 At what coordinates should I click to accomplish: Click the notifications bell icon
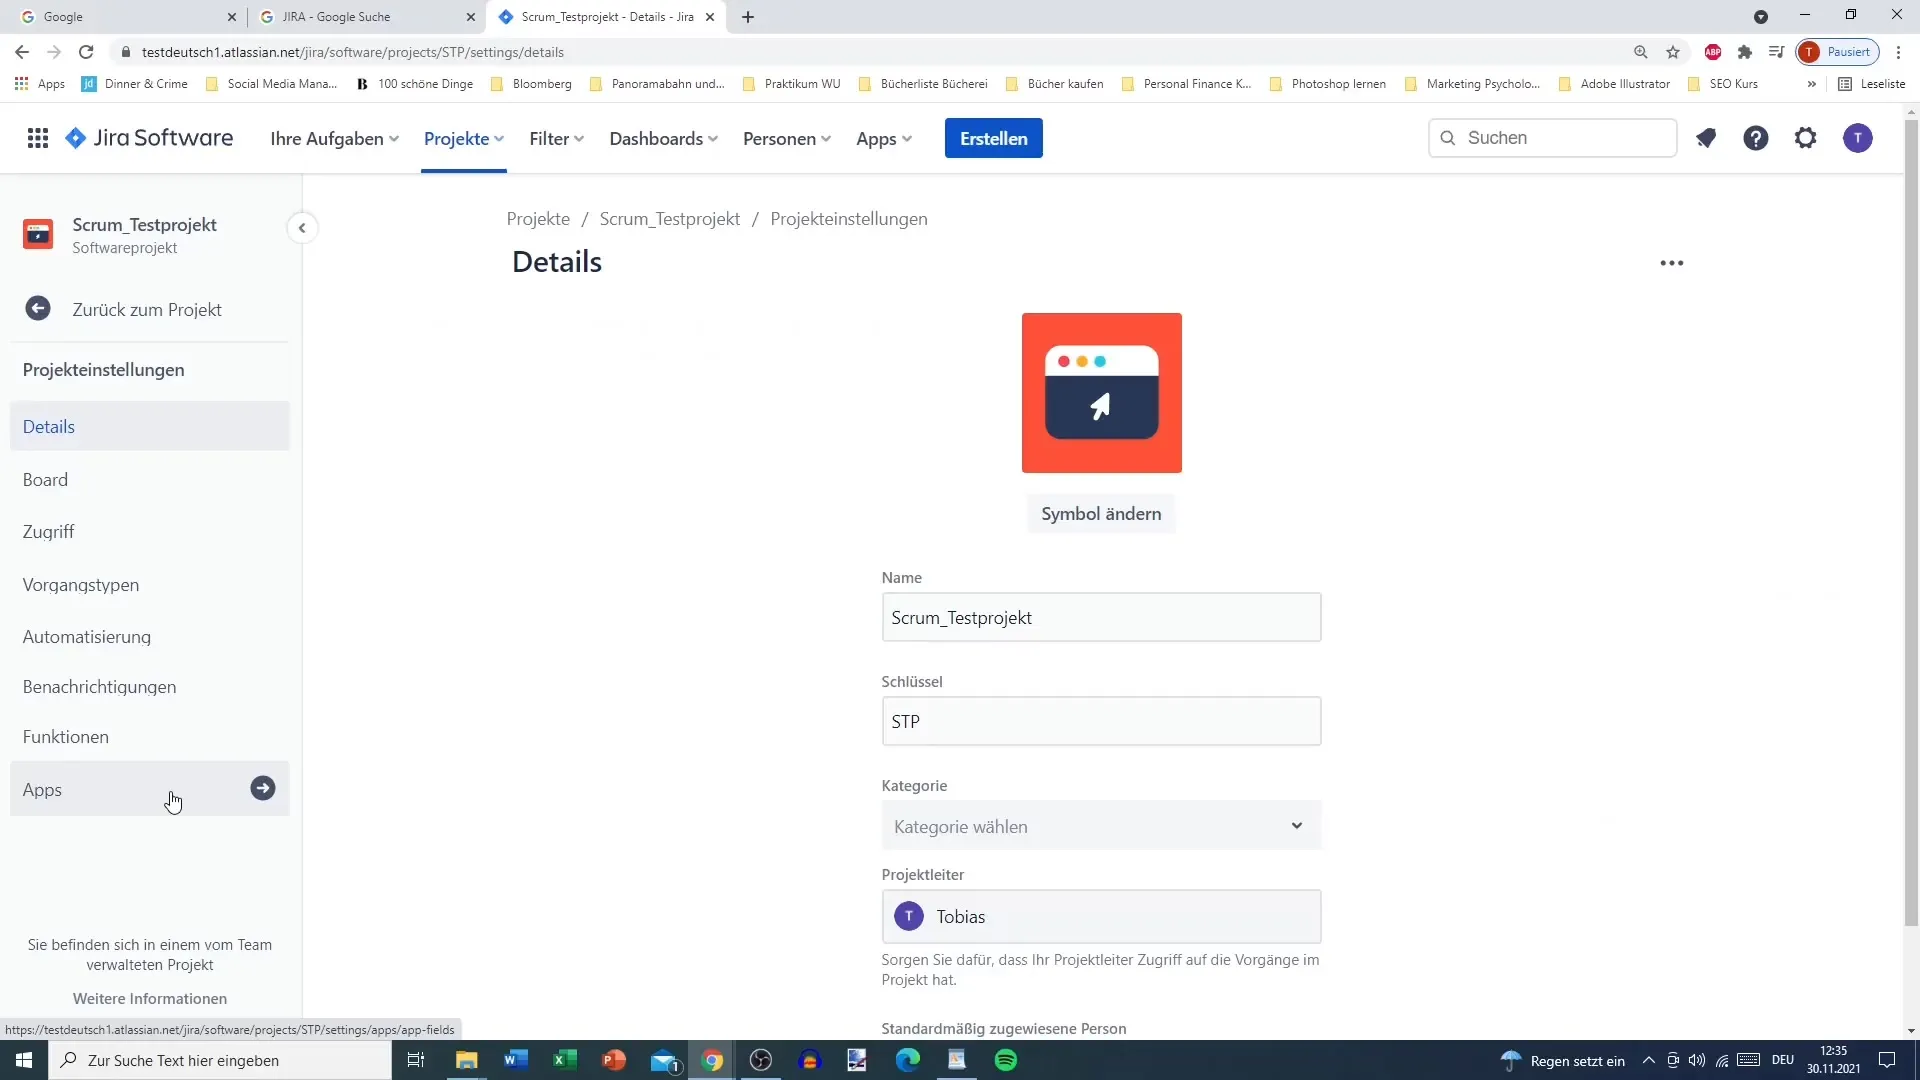[1706, 137]
